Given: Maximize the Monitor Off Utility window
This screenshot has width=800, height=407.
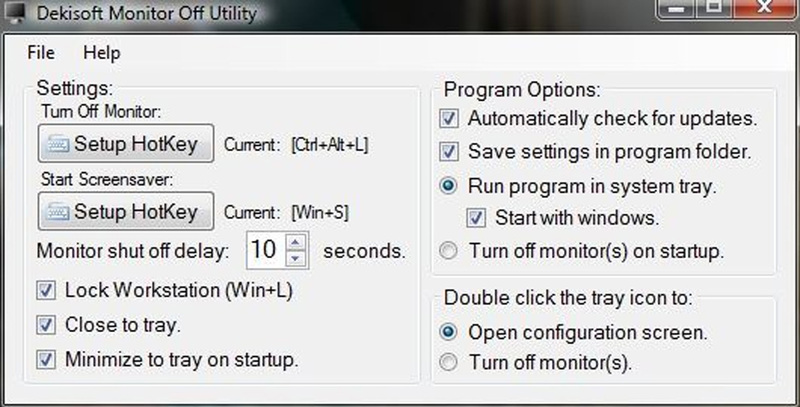Looking at the screenshot, I should point(714,8).
